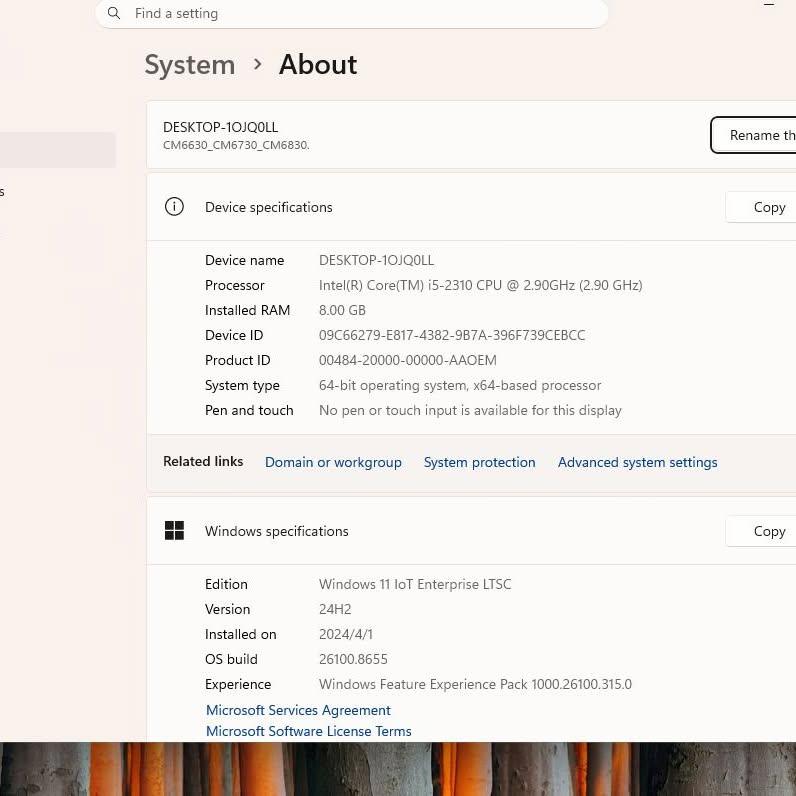Click the System type label

coord(242,385)
